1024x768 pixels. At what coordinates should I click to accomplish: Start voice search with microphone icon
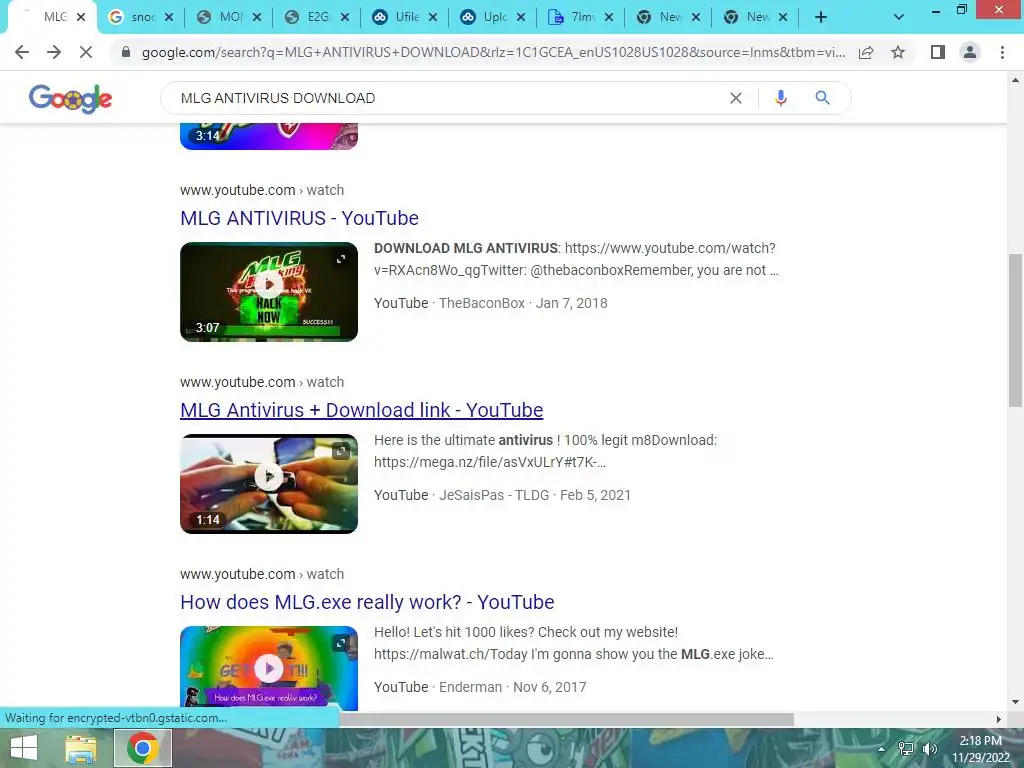780,98
